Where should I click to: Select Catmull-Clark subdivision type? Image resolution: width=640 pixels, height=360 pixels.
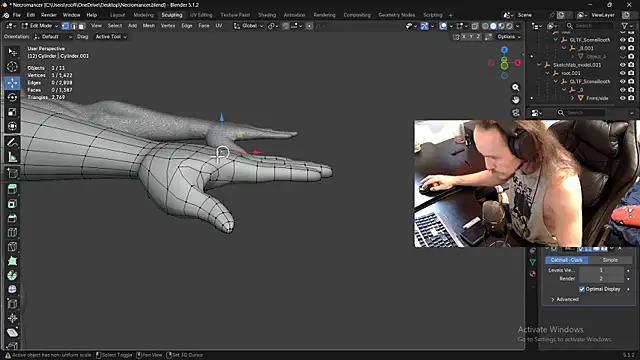click(567, 260)
